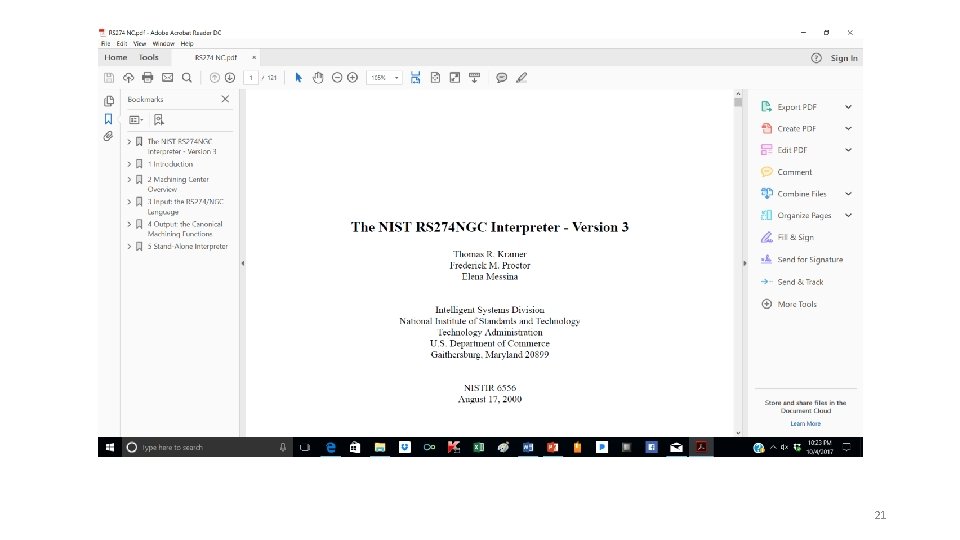Open the Edit menu

coord(122,44)
